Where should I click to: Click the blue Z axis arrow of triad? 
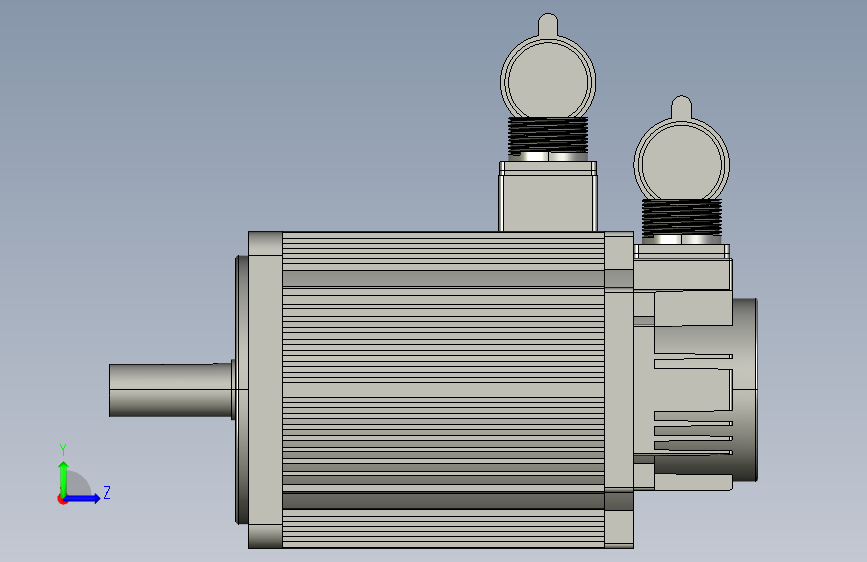click(83, 498)
